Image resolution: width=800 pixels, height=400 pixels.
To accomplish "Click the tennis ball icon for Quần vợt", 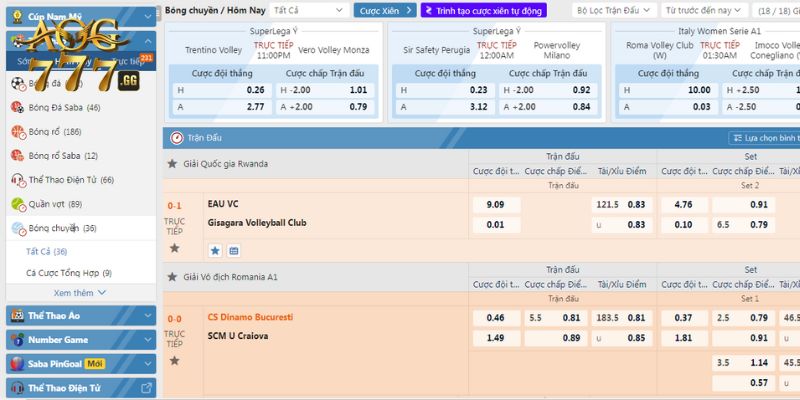I will pos(17,204).
